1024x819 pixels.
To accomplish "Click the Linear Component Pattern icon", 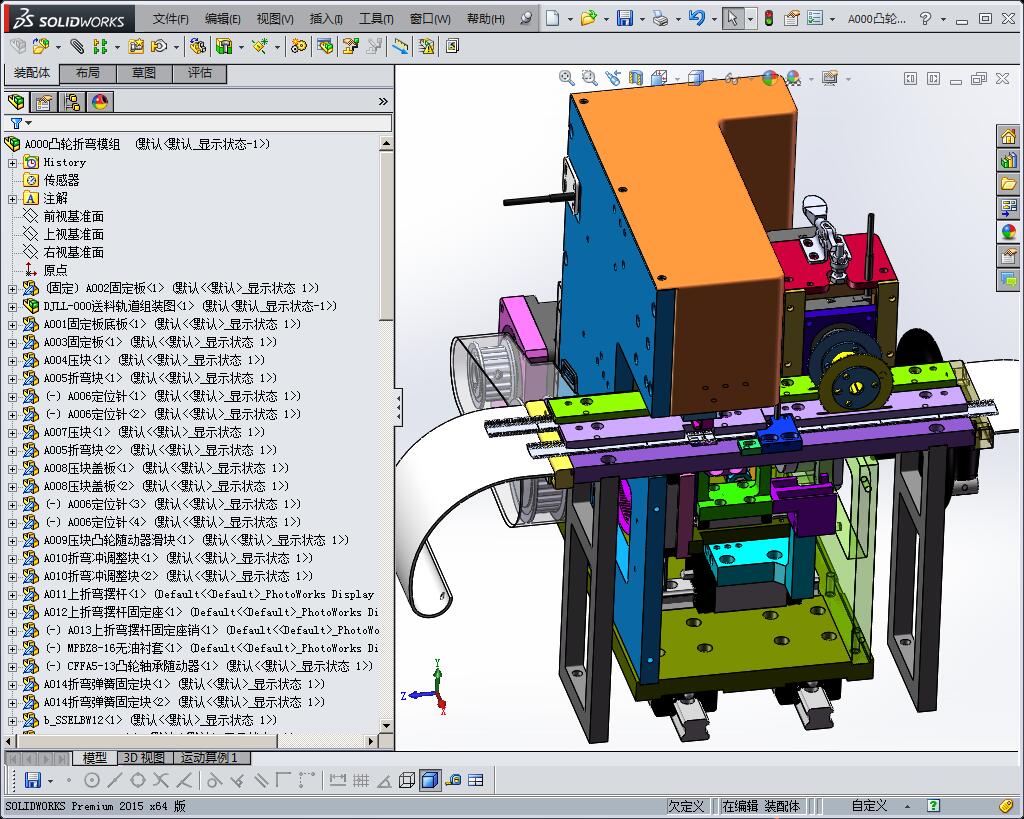I will click(99, 46).
